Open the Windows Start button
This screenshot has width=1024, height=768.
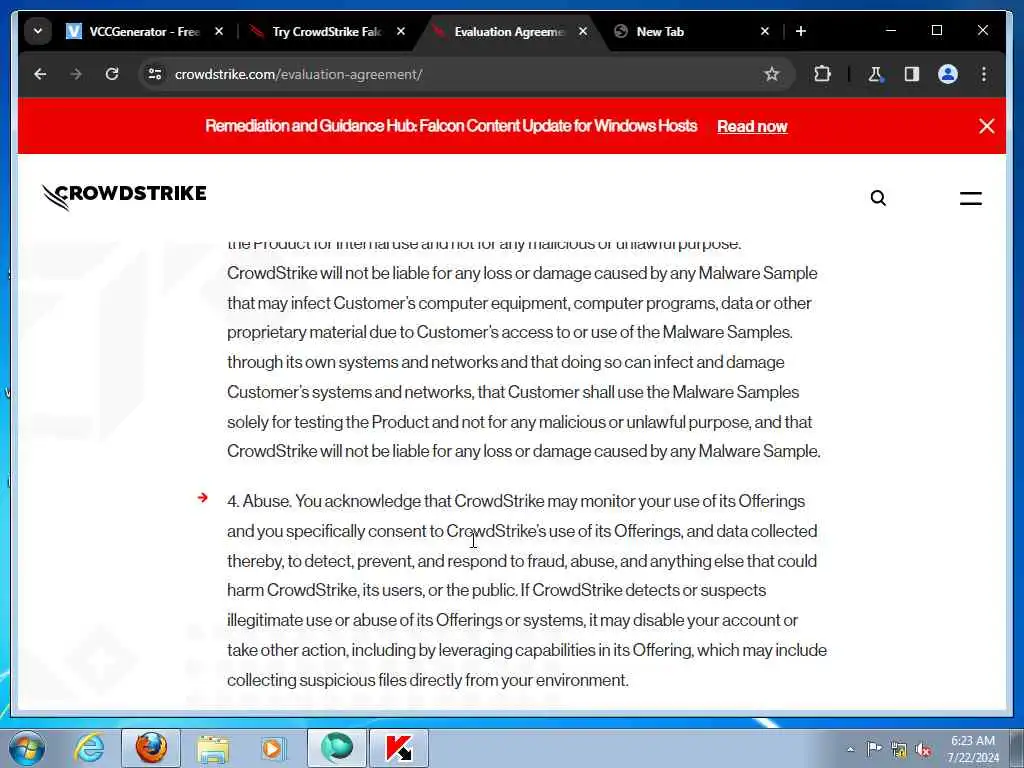(x=26, y=748)
